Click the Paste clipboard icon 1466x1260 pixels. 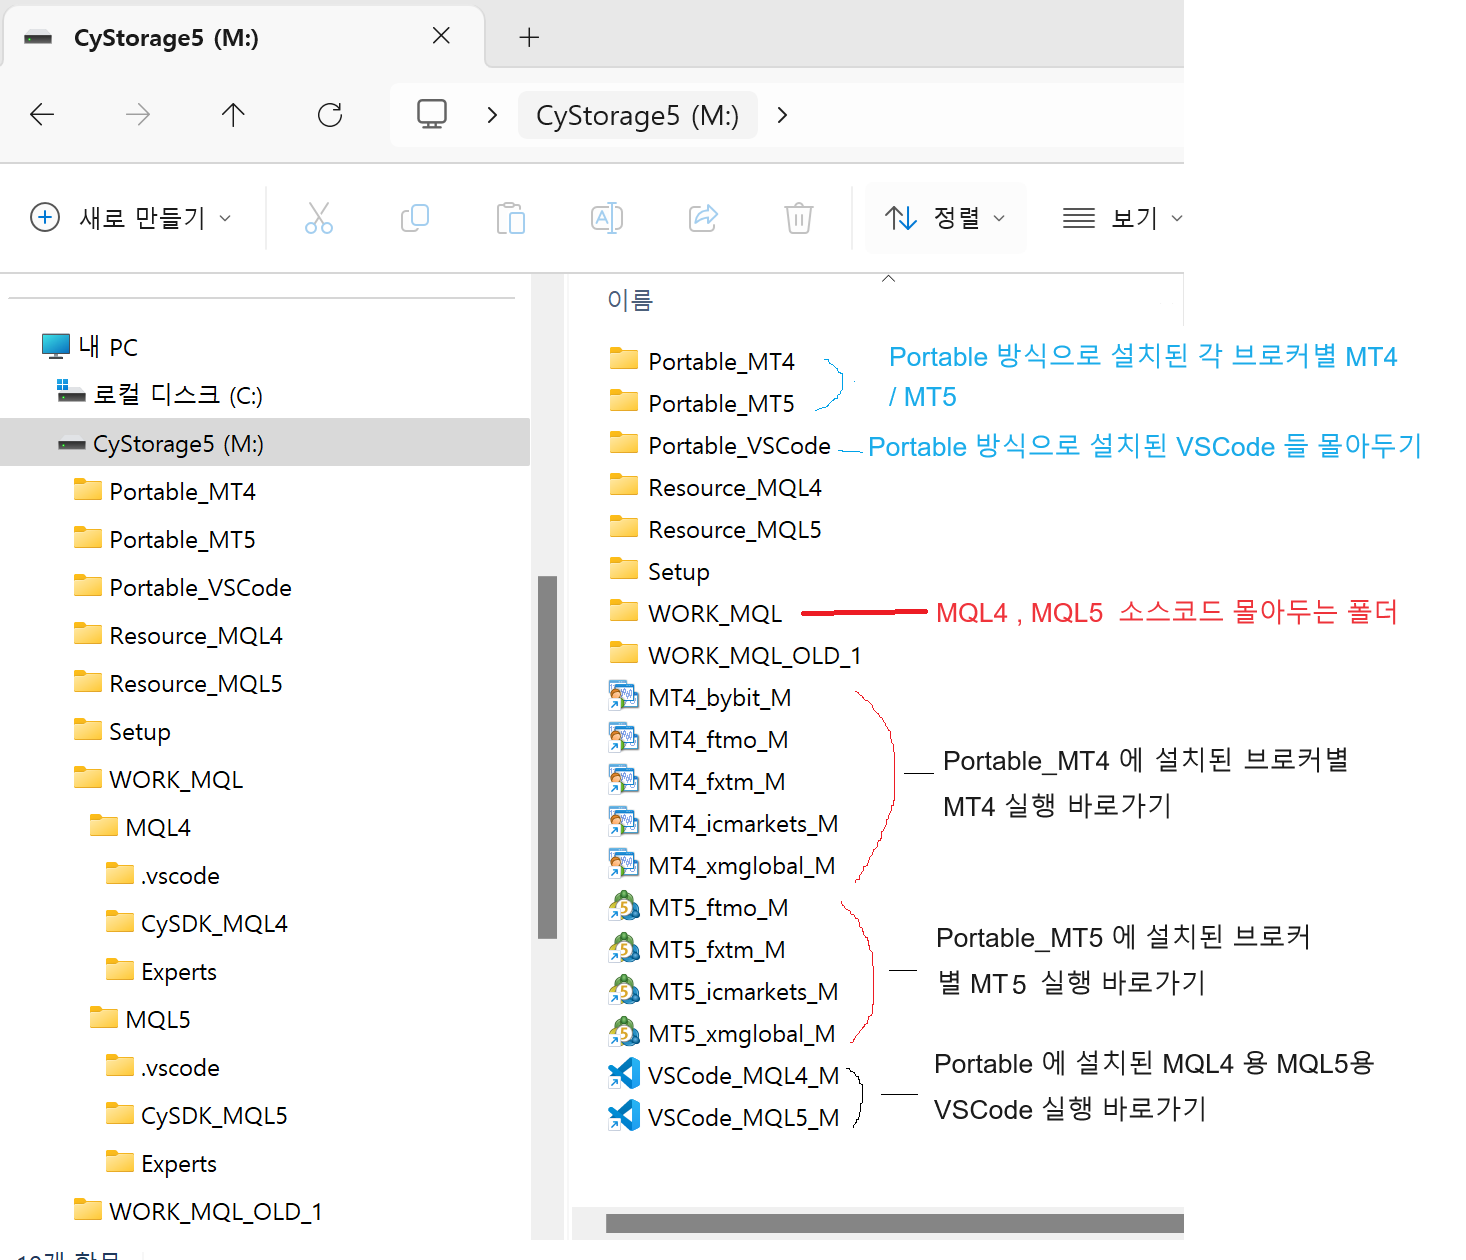point(510,218)
